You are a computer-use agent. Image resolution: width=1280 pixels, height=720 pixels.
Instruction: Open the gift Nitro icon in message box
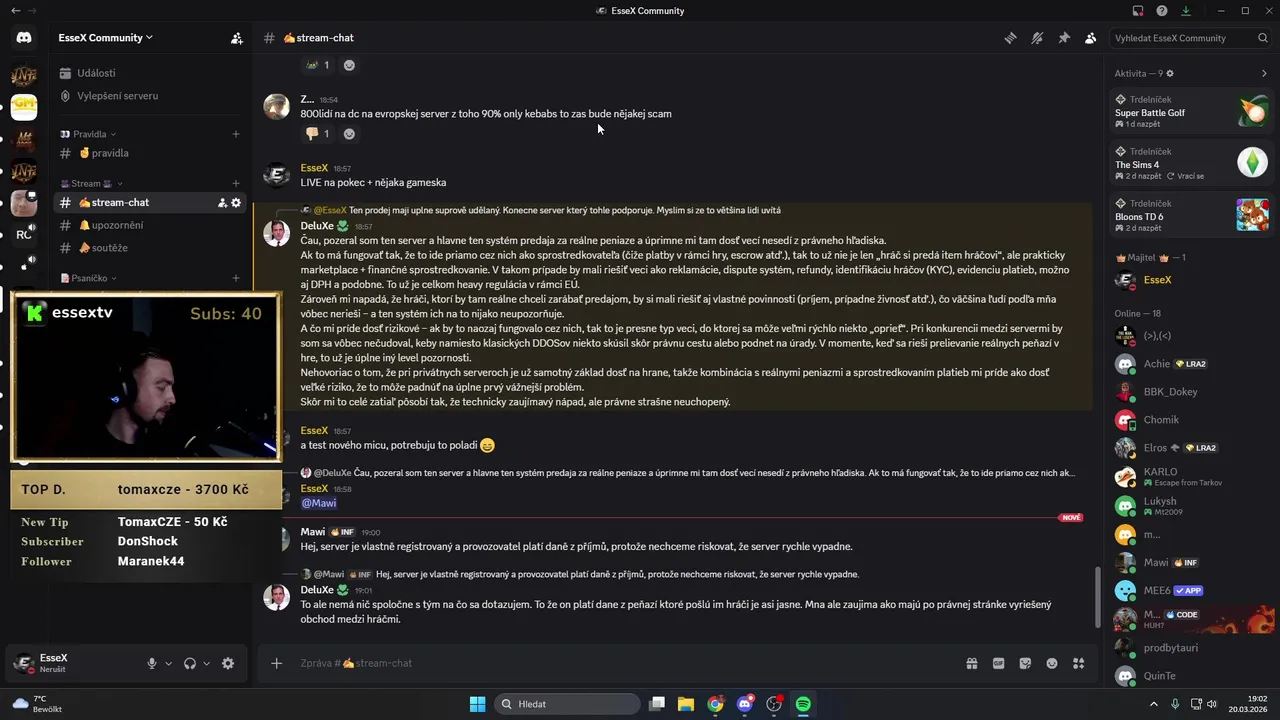coord(971,663)
